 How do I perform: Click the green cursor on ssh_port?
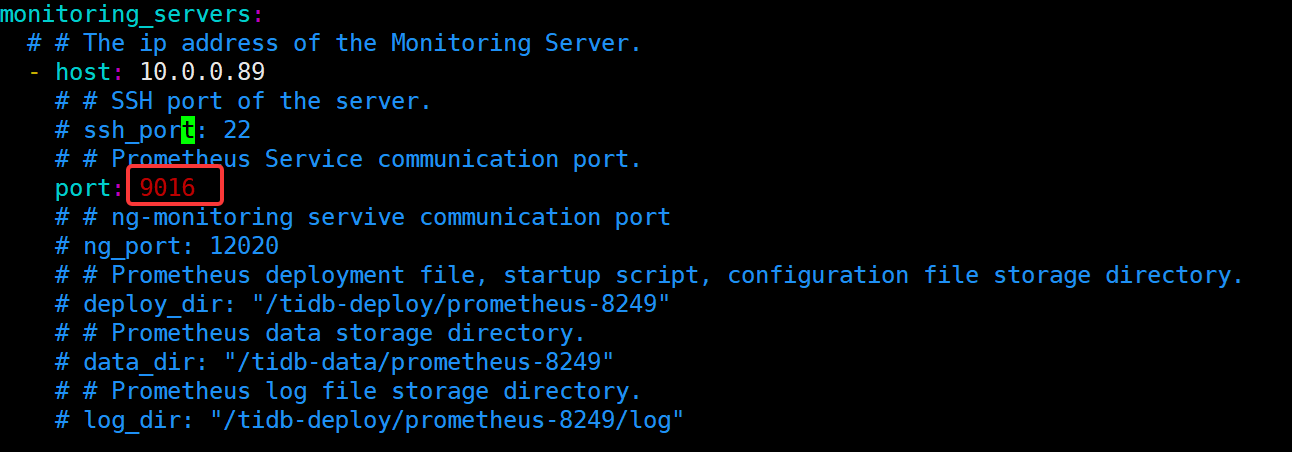tap(188, 130)
